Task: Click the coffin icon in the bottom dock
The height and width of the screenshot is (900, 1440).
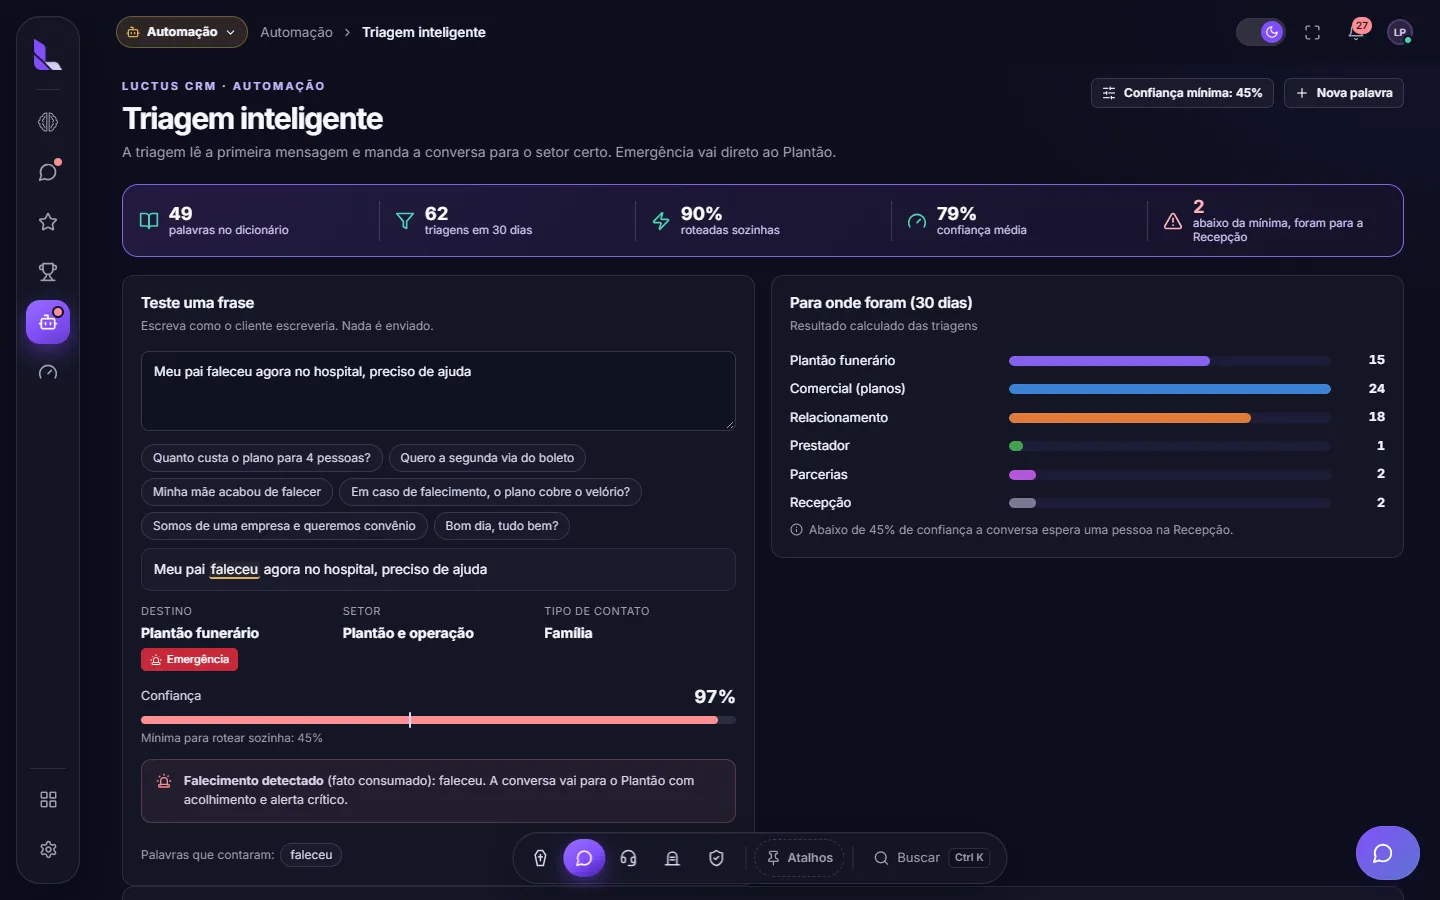Action: (540, 858)
